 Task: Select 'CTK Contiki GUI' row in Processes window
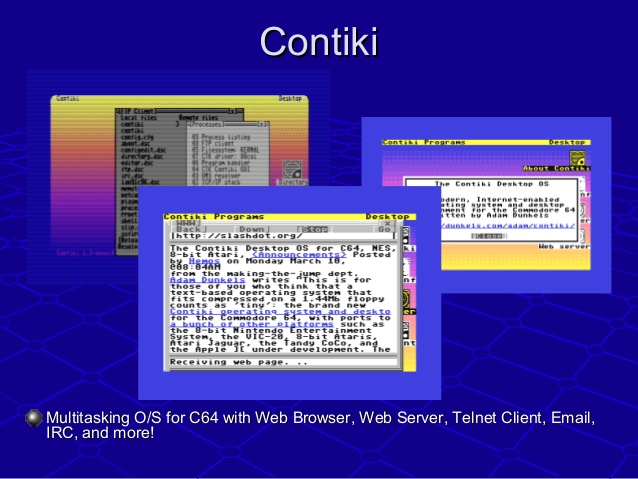click(x=221, y=169)
